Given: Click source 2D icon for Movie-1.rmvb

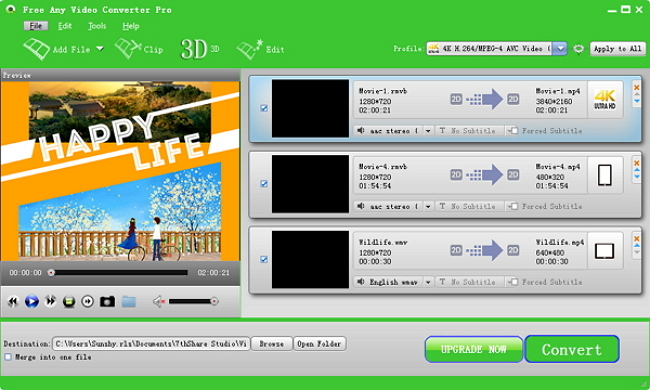Looking at the screenshot, I should [456, 99].
